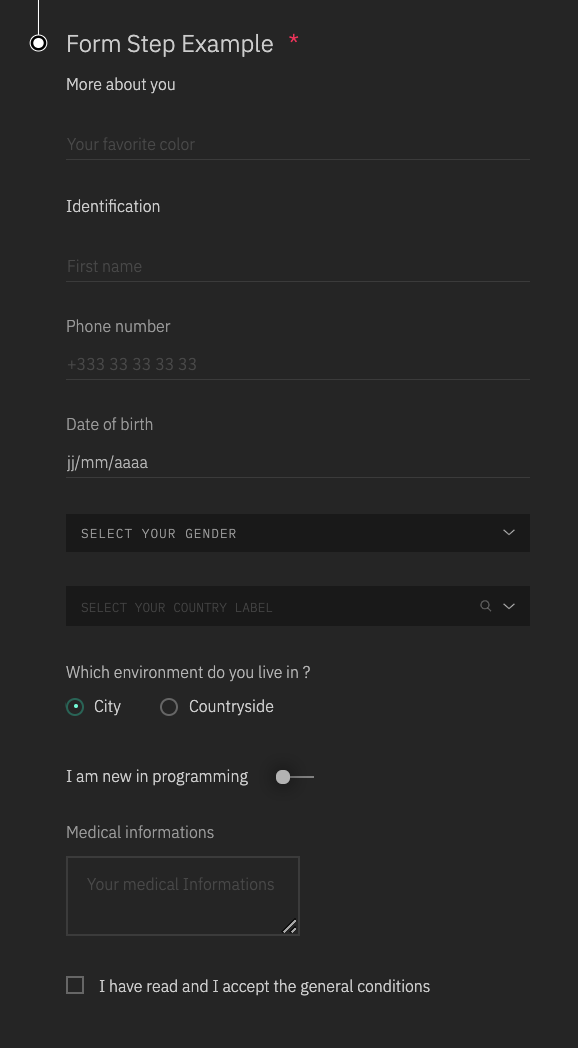
Task: Click inside the Medical informations textarea
Action: (x=182, y=896)
